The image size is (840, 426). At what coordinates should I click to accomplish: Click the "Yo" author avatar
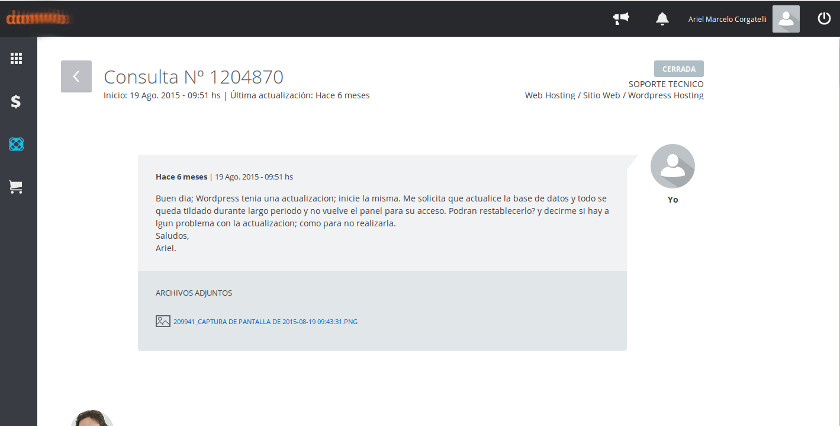click(672, 167)
